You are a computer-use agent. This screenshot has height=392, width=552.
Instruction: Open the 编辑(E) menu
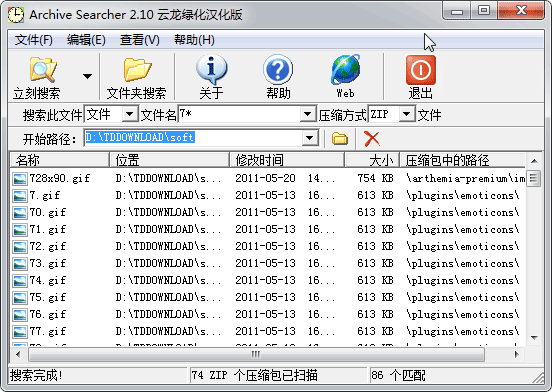click(x=86, y=40)
